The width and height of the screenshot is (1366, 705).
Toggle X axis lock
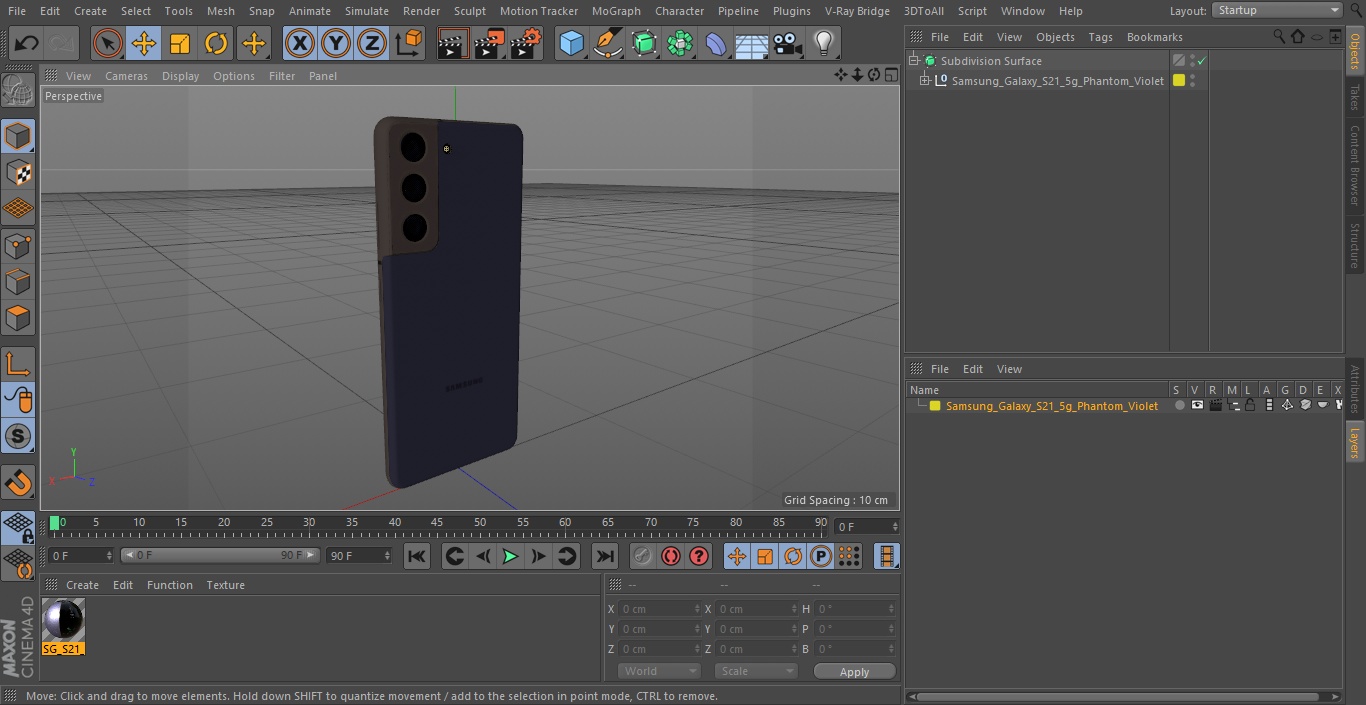300,44
